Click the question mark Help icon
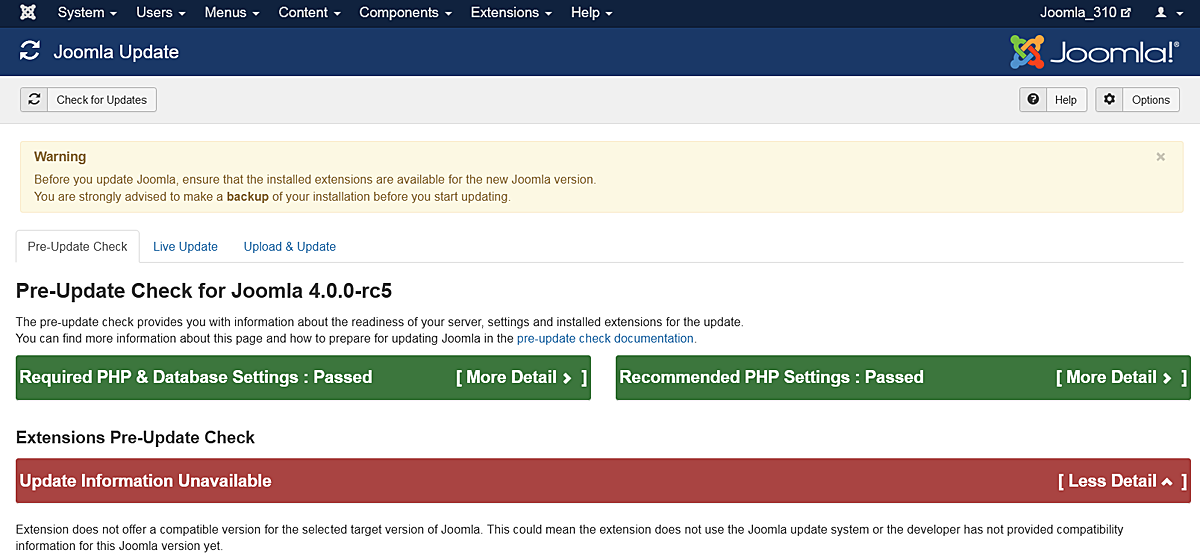The width and height of the screenshot is (1200, 559). click(1033, 100)
